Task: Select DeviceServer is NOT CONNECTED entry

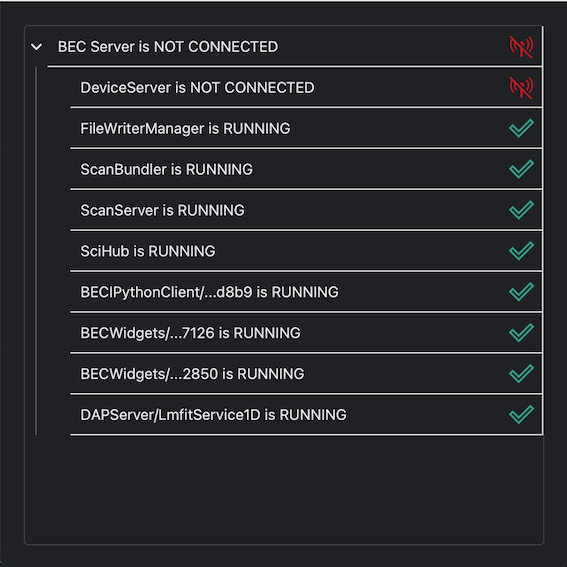Action: point(306,88)
